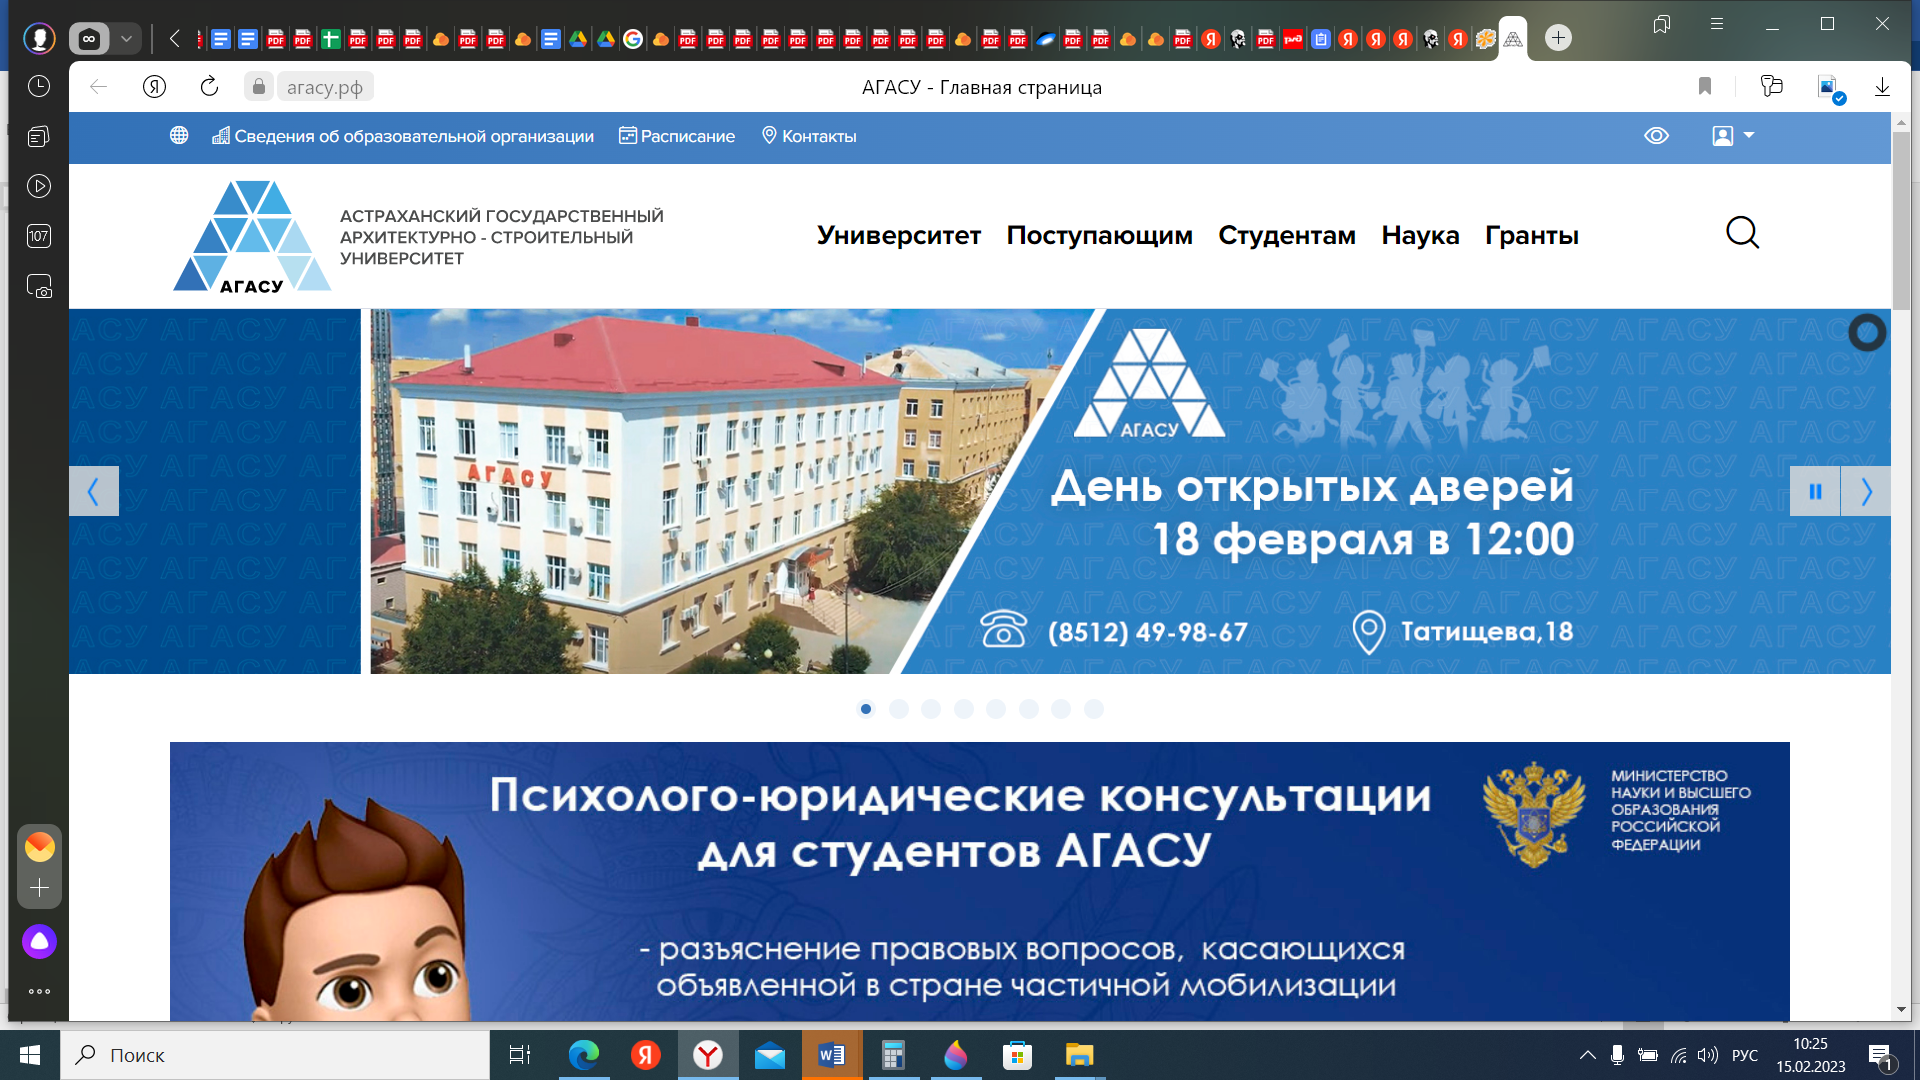
Task: Select the fifth slider dot
Action: pyautogui.click(x=996, y=709)
